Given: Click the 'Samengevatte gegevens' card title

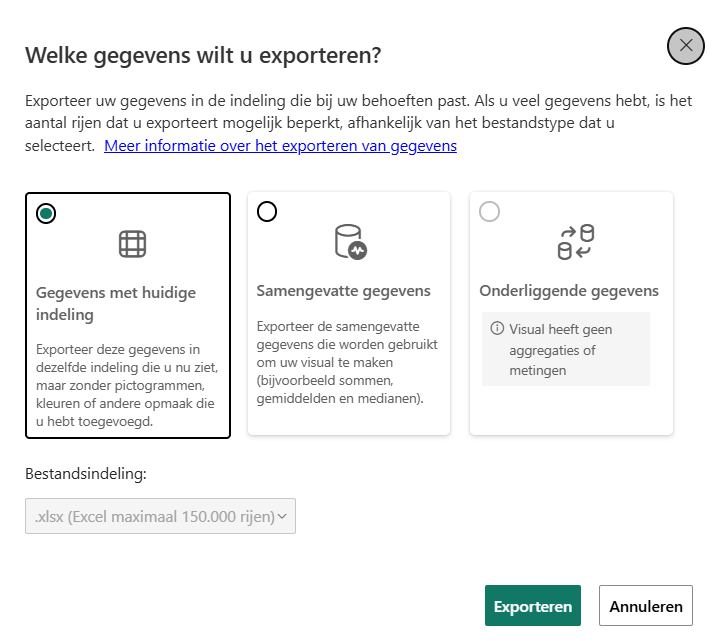Looking at the screenshot, I should [x=344, y=291].
